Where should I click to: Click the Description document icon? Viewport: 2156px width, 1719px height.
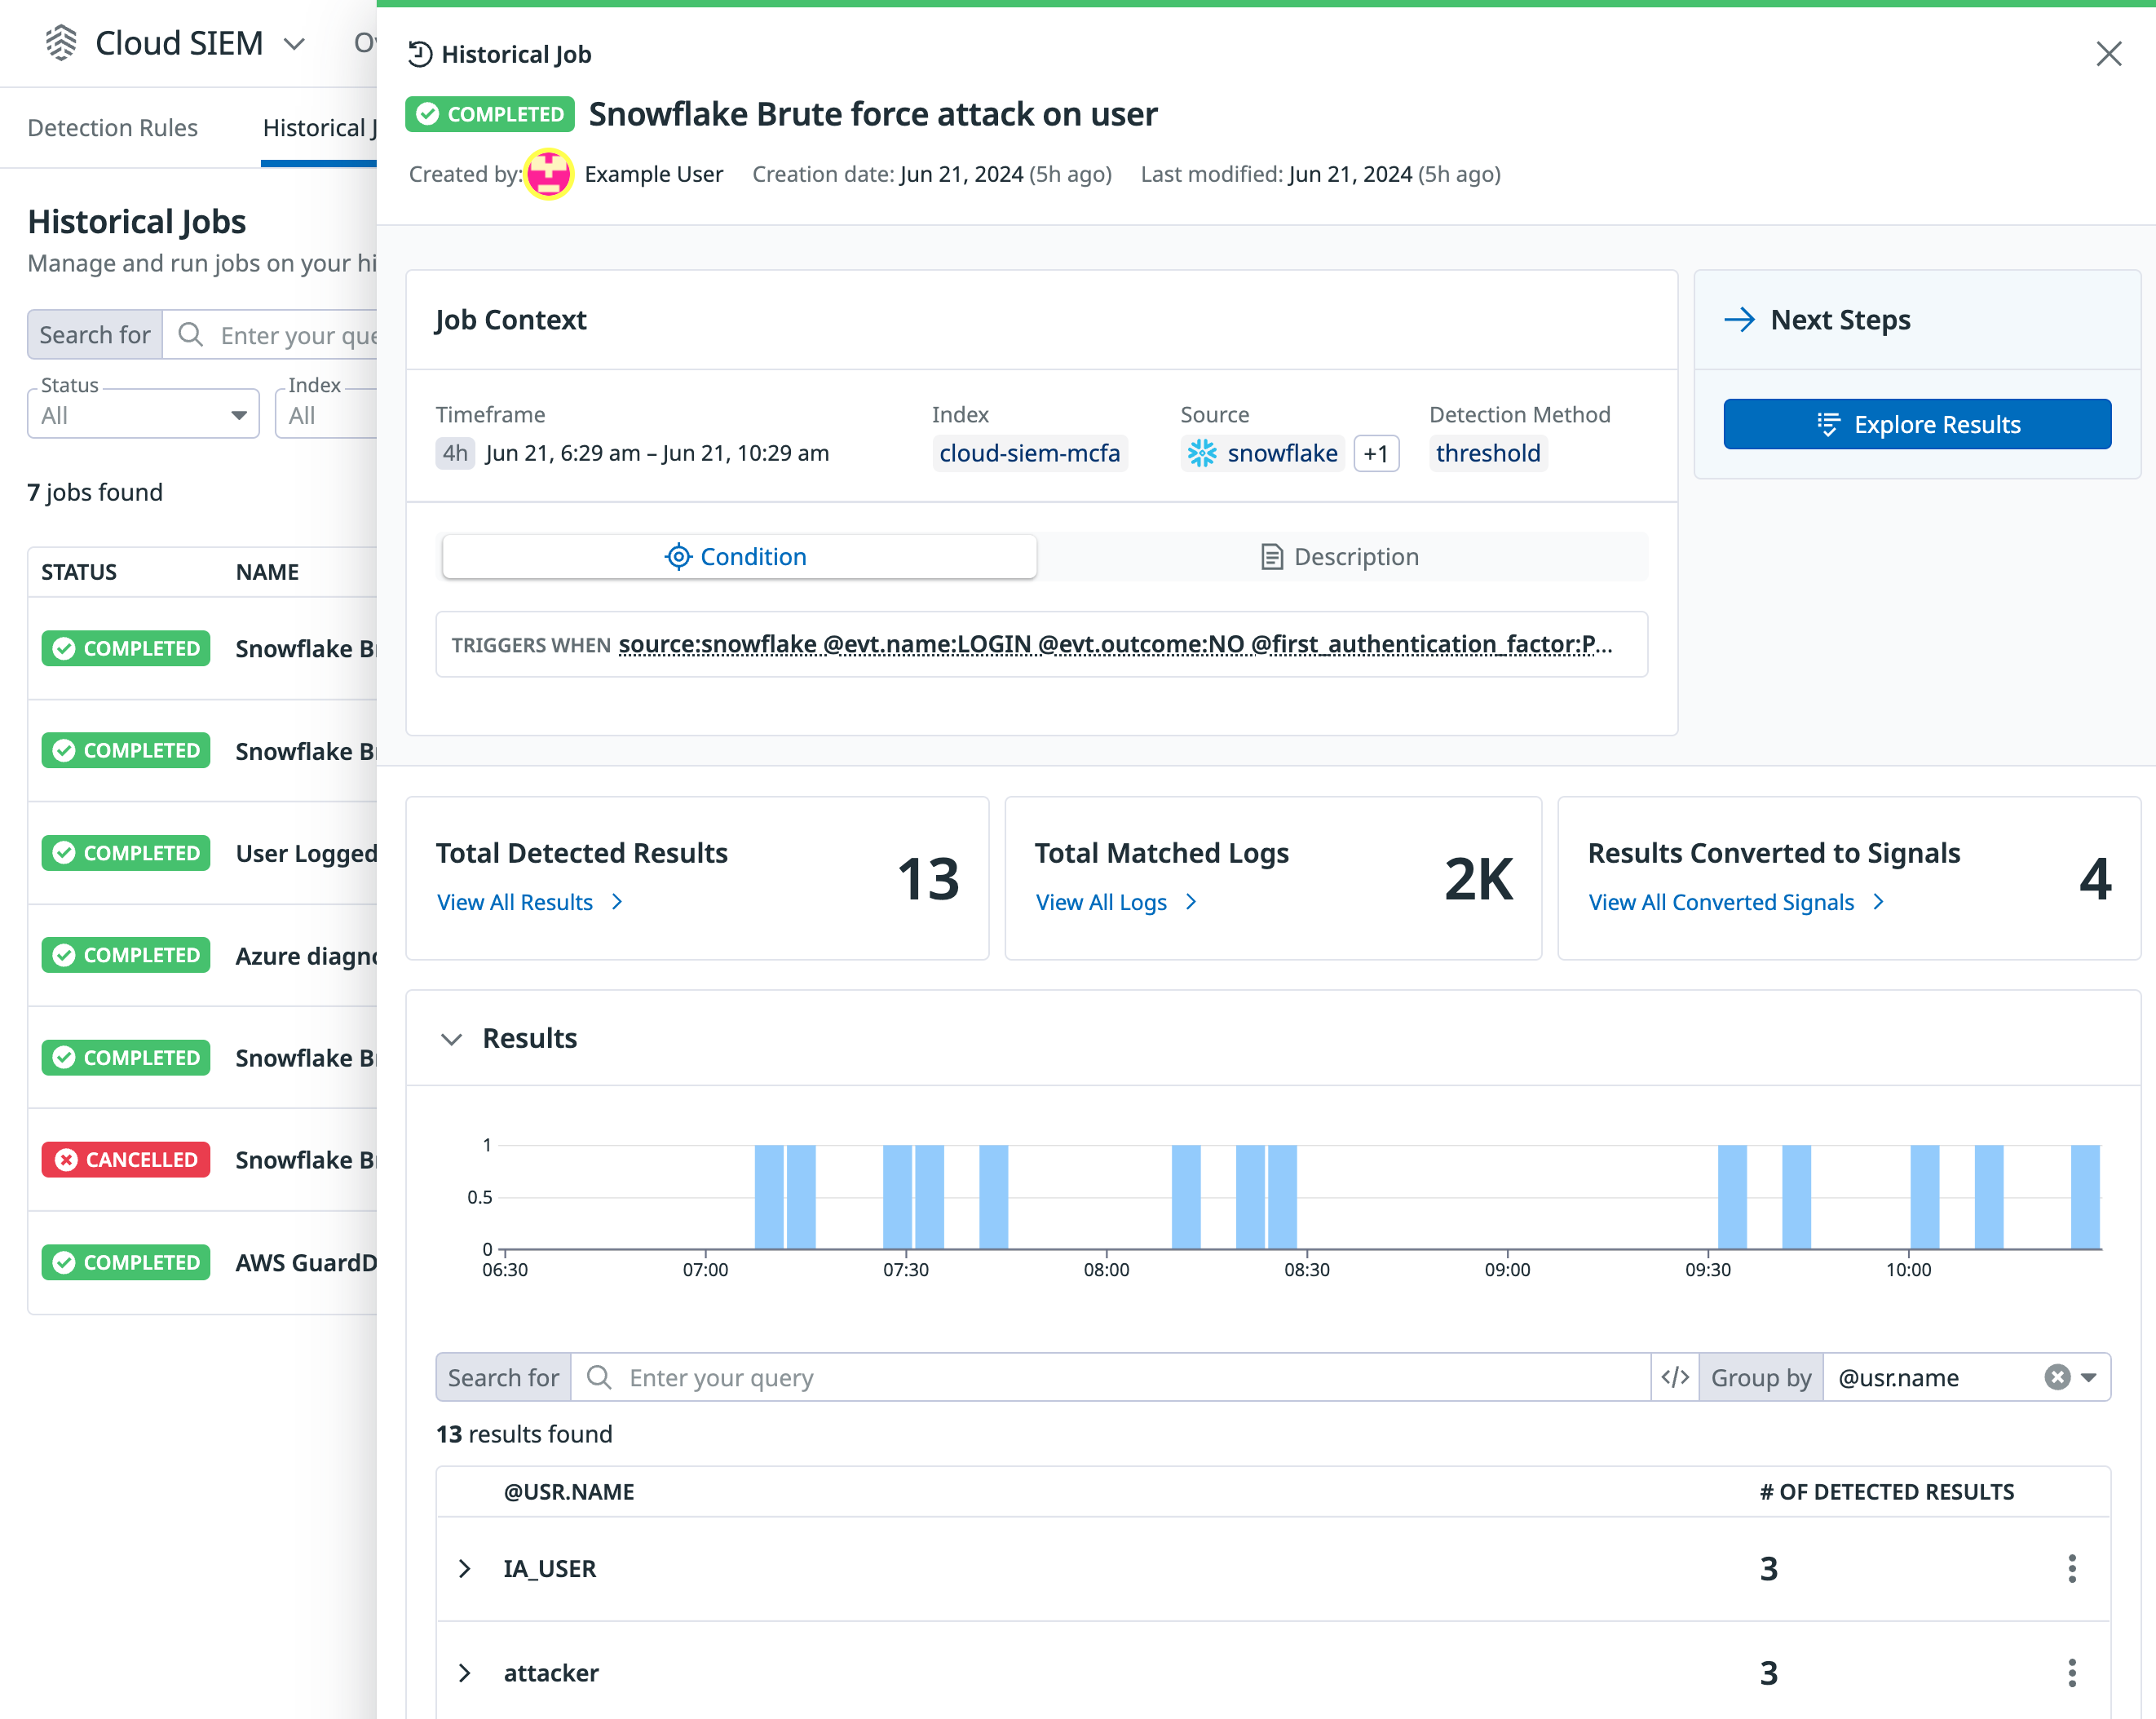pos(1271,556)
